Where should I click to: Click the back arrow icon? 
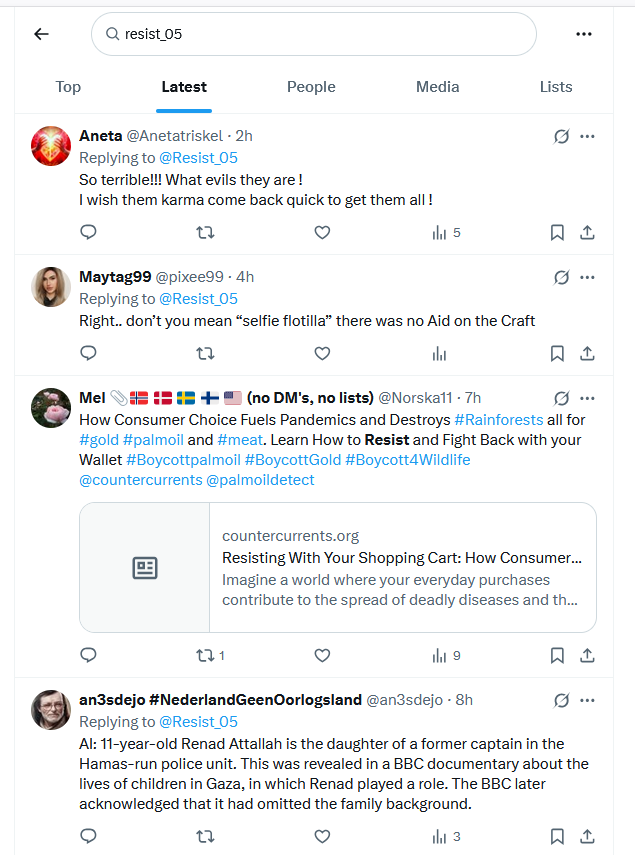(x=41, y=34)
